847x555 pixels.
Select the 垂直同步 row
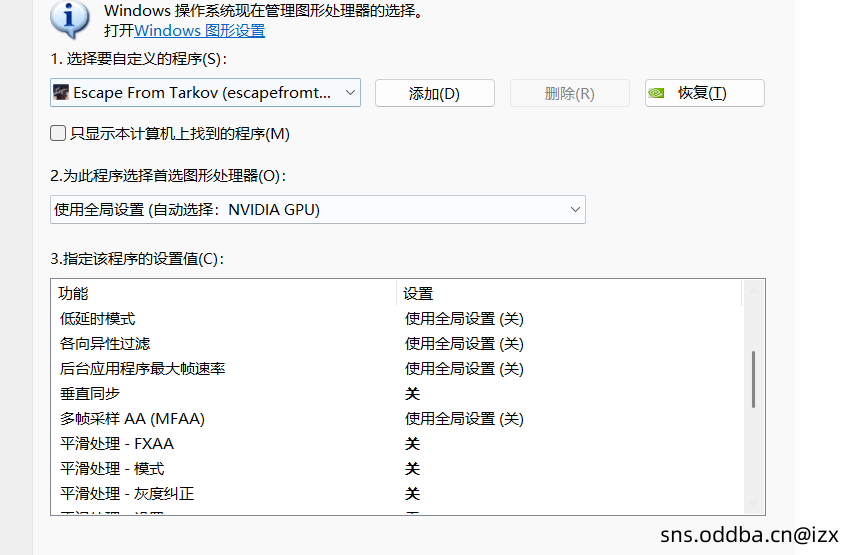396,393
